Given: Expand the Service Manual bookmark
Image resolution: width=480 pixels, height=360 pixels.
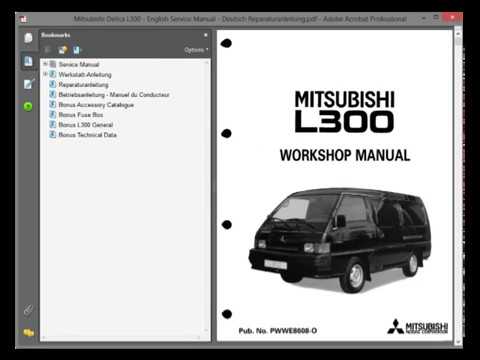Looking at the screenshot, I should coord(46,64).
